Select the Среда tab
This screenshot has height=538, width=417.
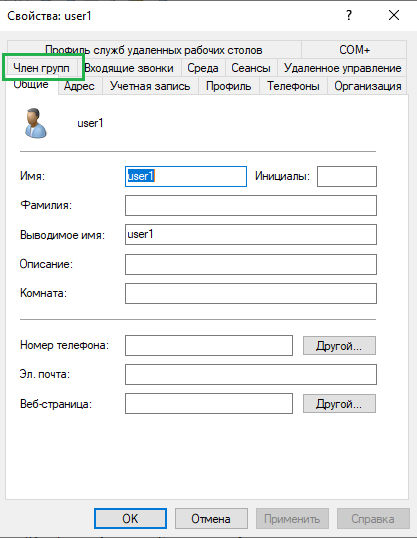click(203, 68)
